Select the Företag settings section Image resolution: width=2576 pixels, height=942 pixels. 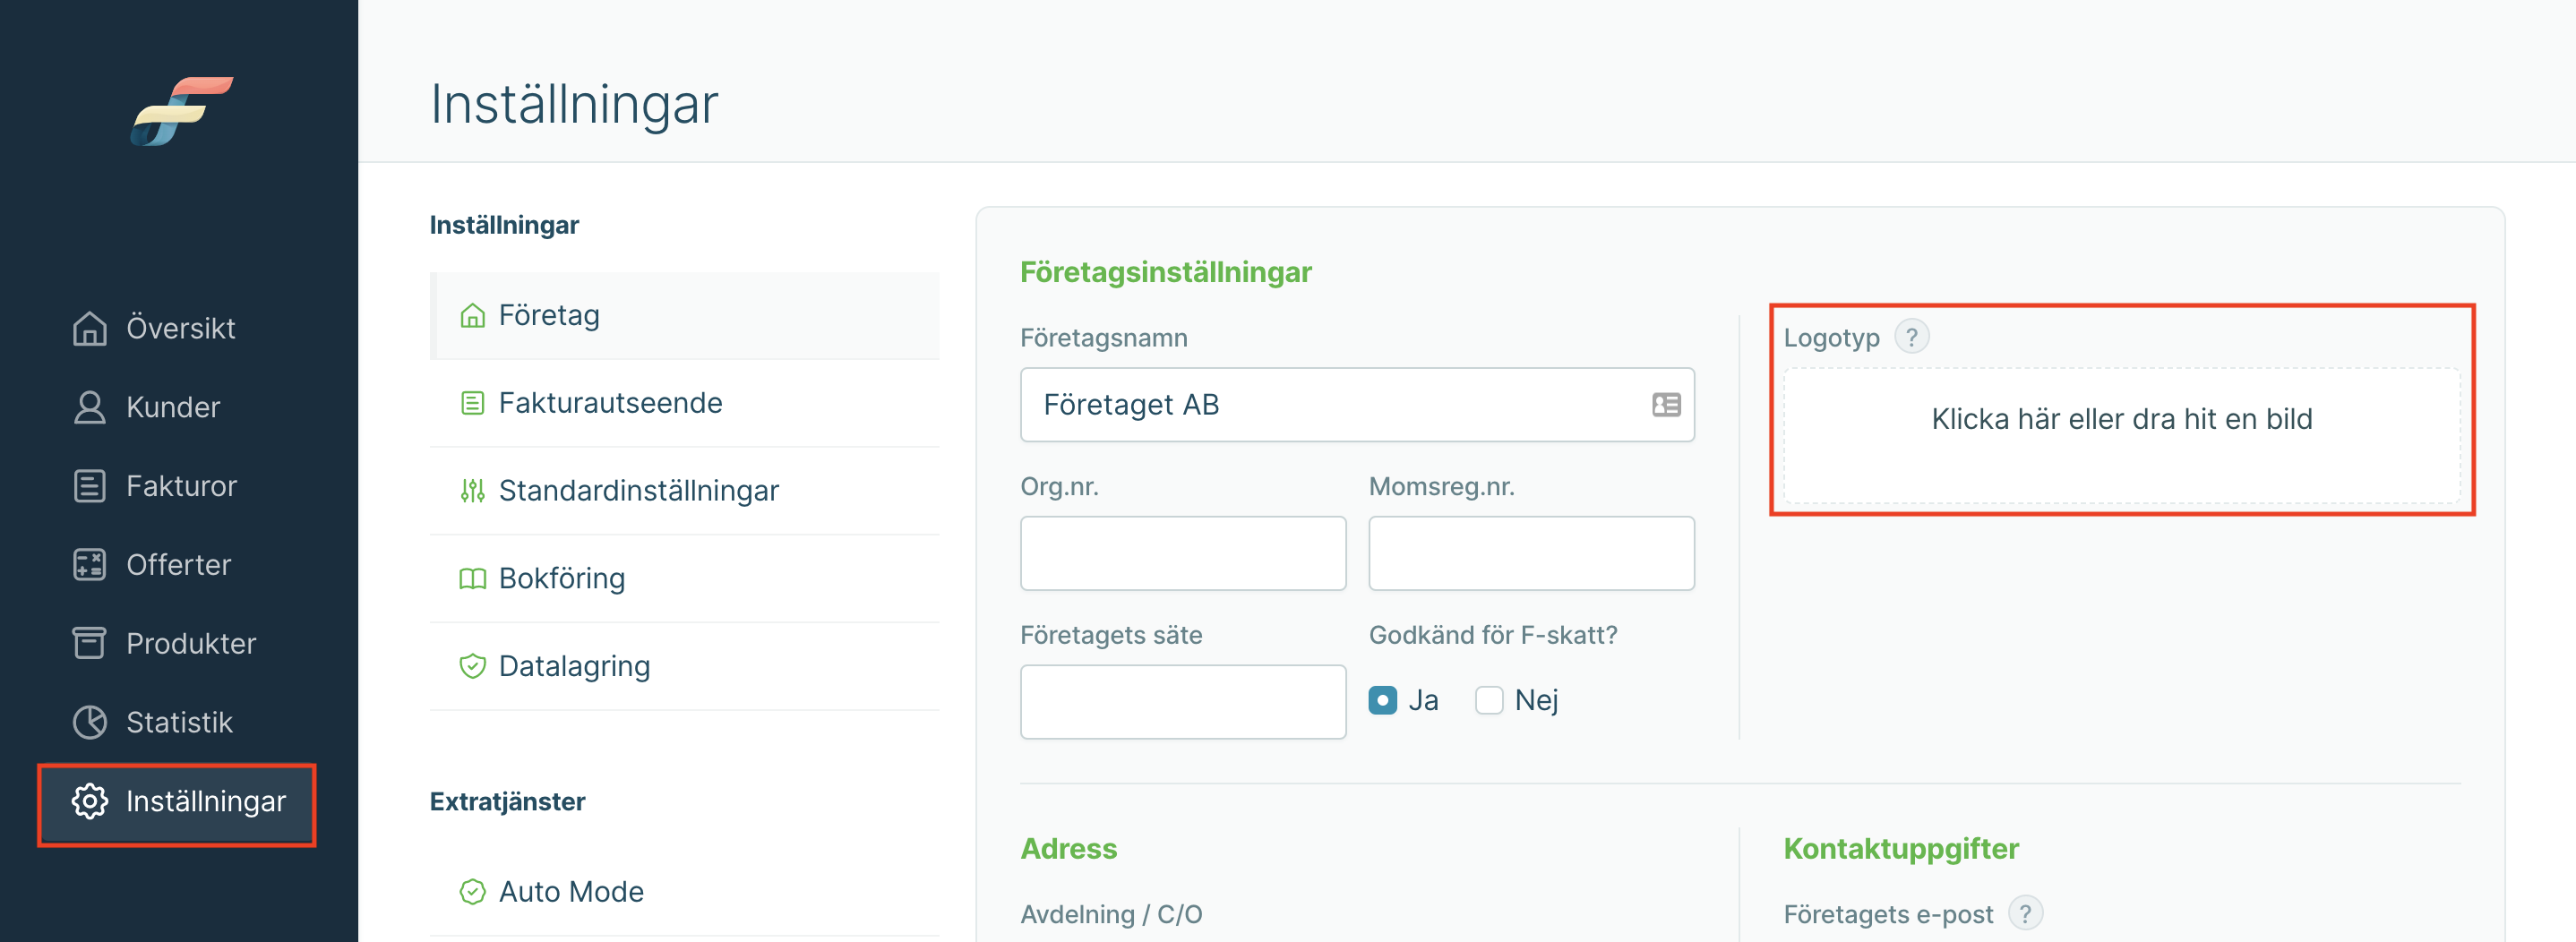pos(685,315)
